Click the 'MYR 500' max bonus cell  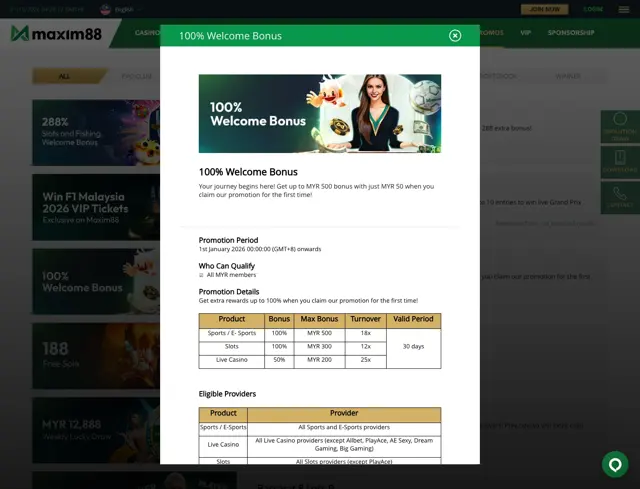point(319,333)
